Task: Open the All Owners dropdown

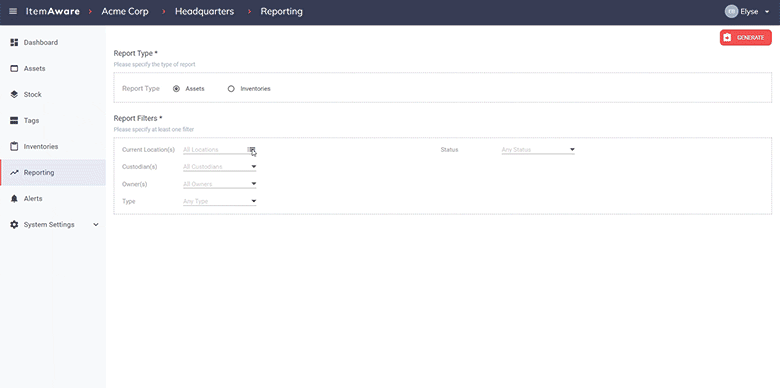Action: click(x=219, y=184)
